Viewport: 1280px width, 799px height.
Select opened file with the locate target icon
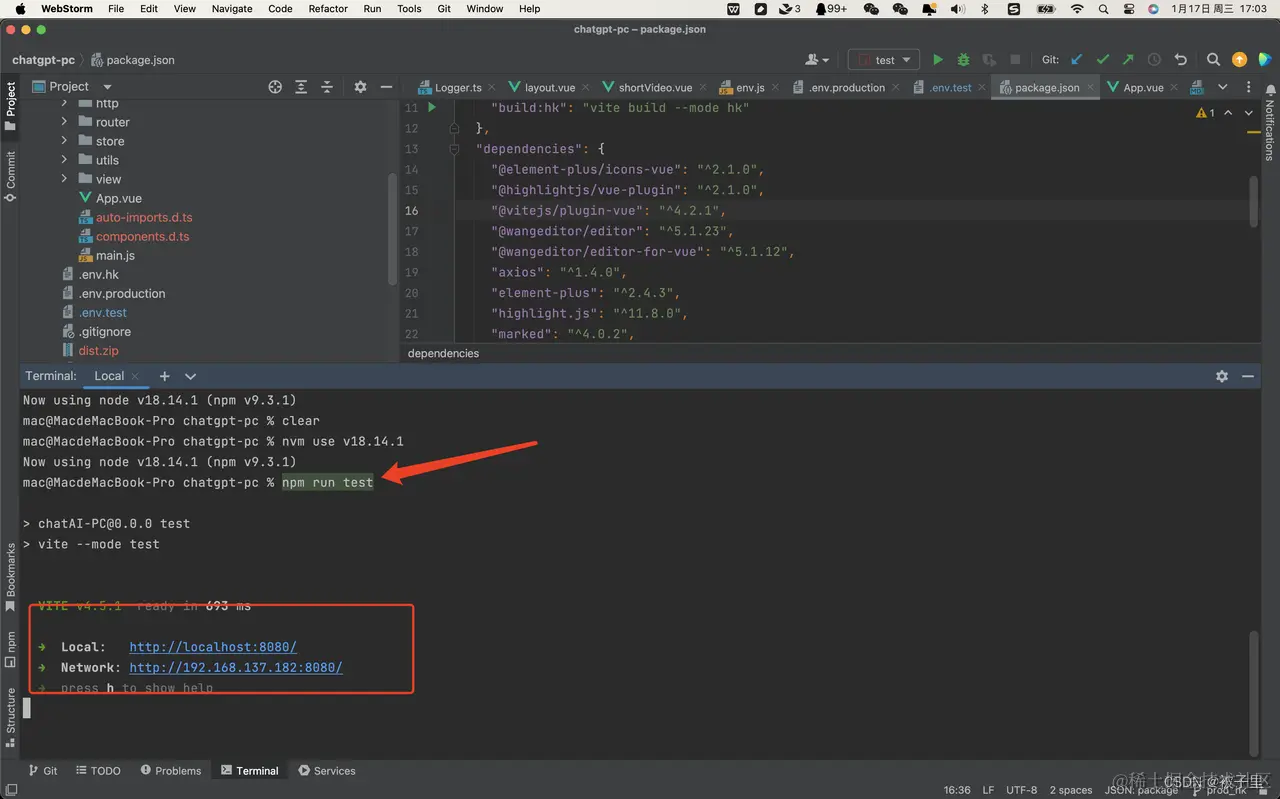pyautogui.click(x=275, y=87)
